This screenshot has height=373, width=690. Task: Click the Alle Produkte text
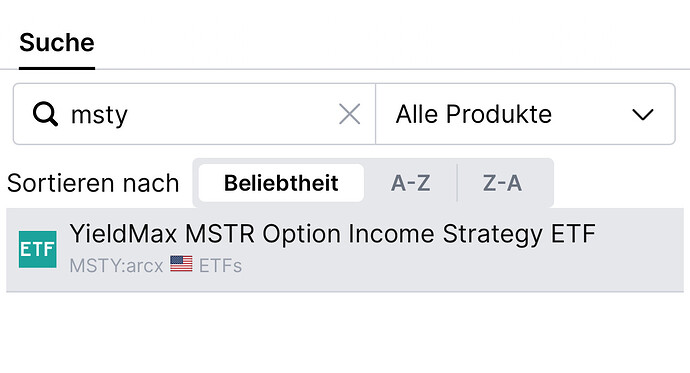[x=473, y=114]
